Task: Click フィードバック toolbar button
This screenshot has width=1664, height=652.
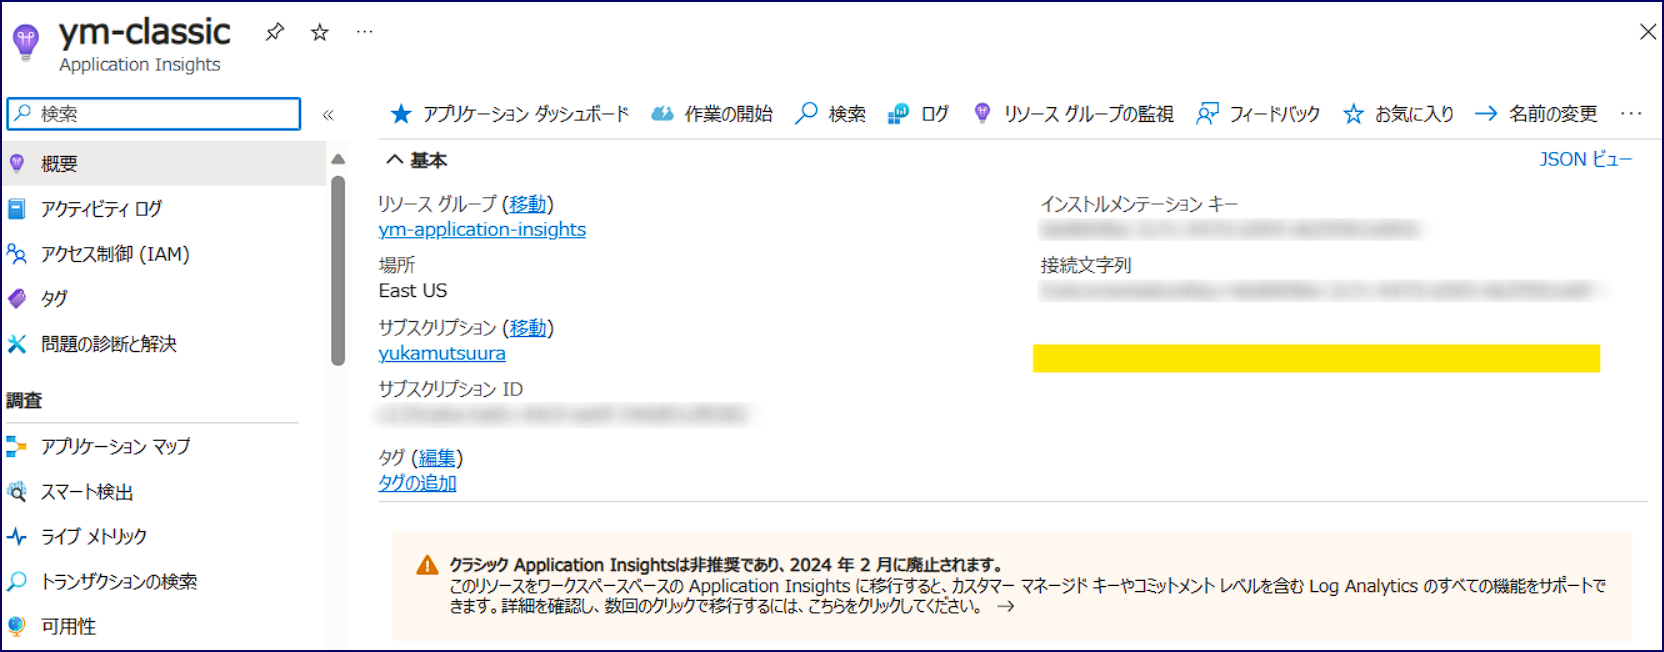Action: (1258, 114)
